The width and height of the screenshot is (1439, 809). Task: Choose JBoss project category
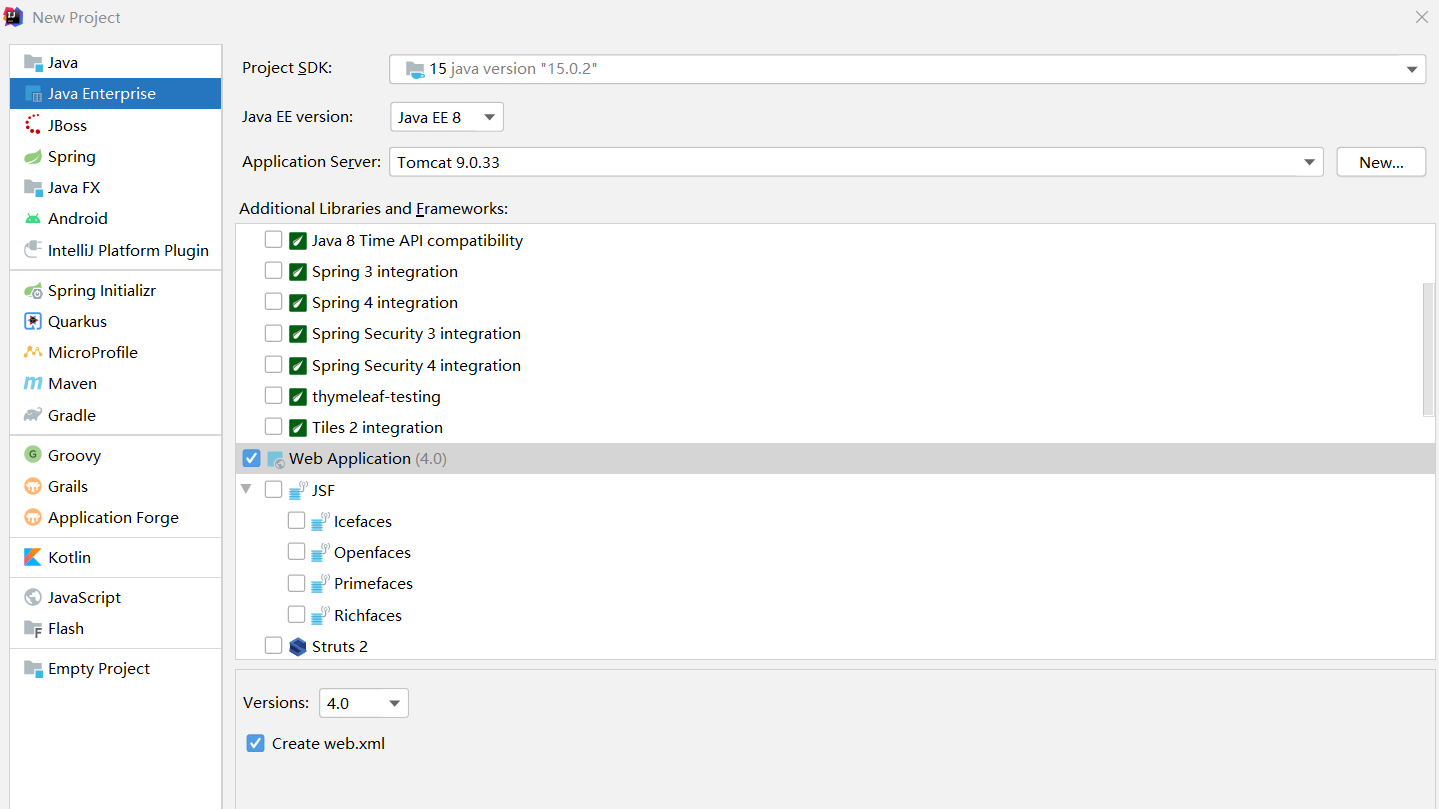(x=115, y=125)
